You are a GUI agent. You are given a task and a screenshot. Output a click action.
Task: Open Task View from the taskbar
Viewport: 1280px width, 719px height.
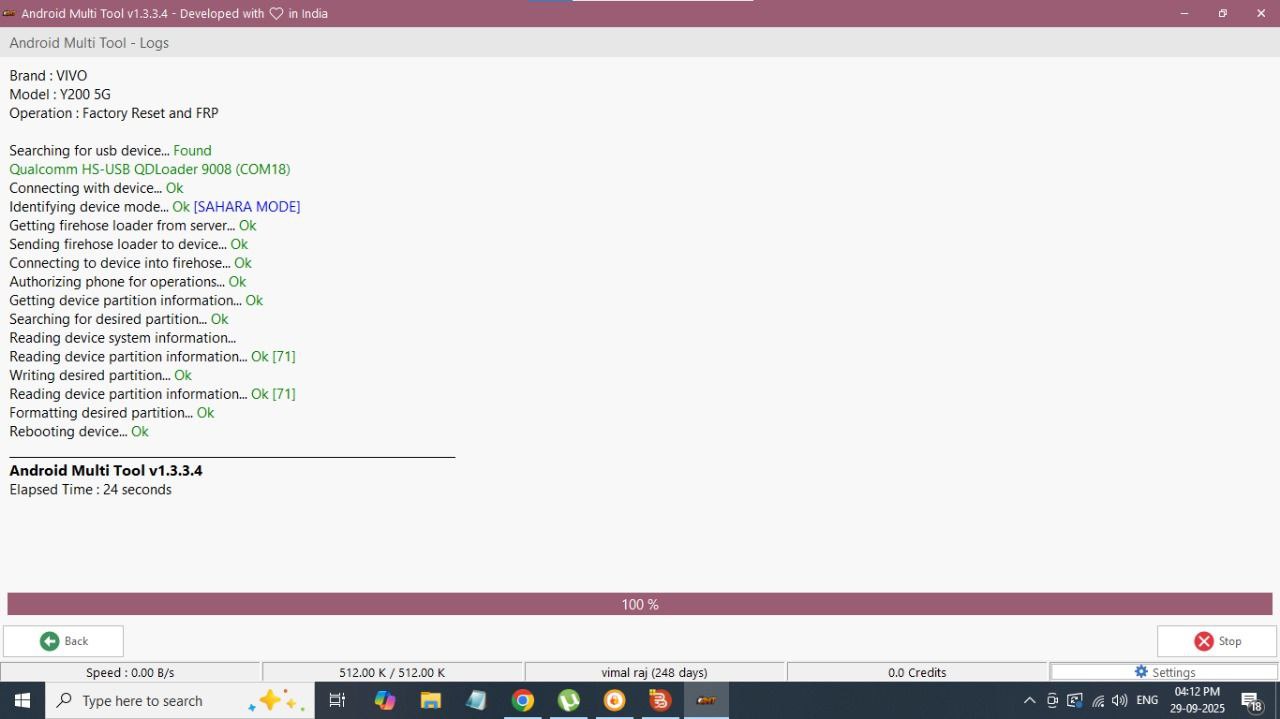(x=337, y=700)
